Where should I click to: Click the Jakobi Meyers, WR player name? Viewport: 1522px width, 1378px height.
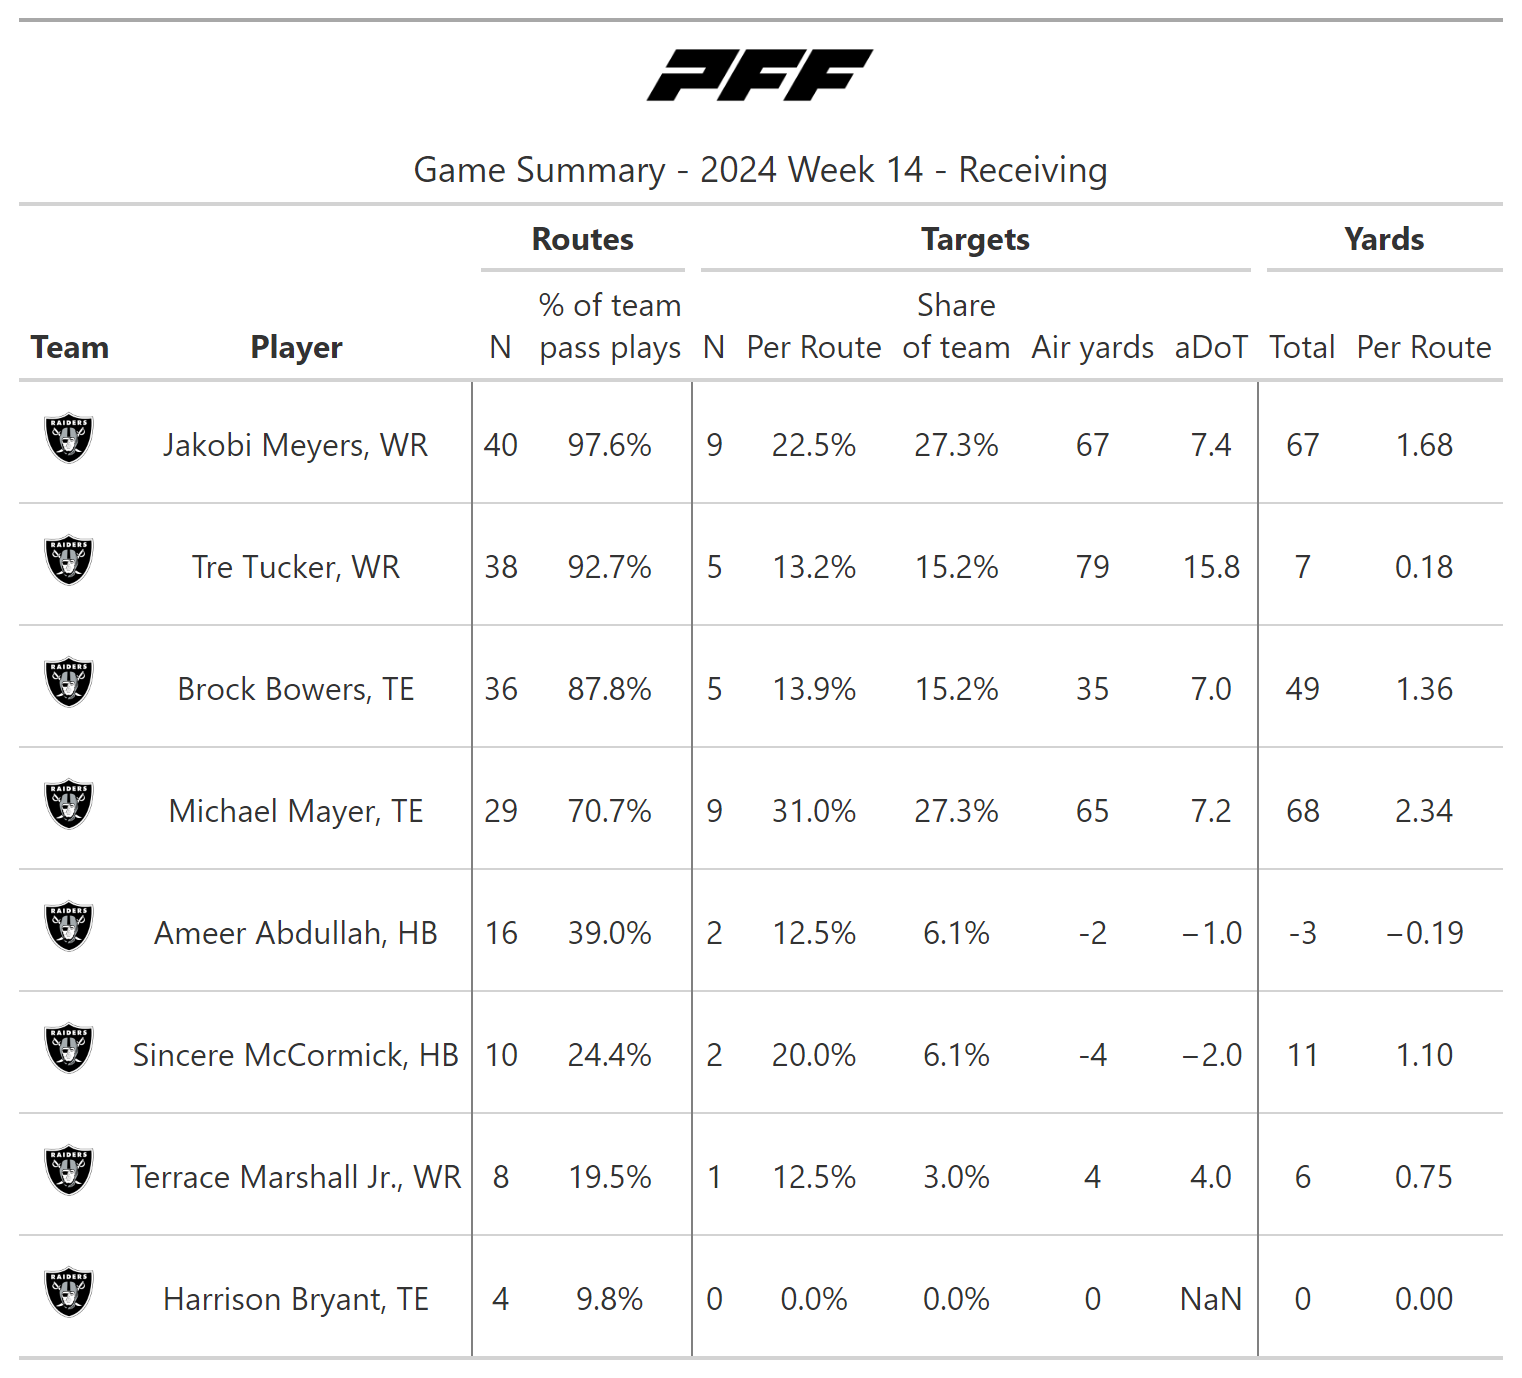pyautogui.click(x=296, y=445)
